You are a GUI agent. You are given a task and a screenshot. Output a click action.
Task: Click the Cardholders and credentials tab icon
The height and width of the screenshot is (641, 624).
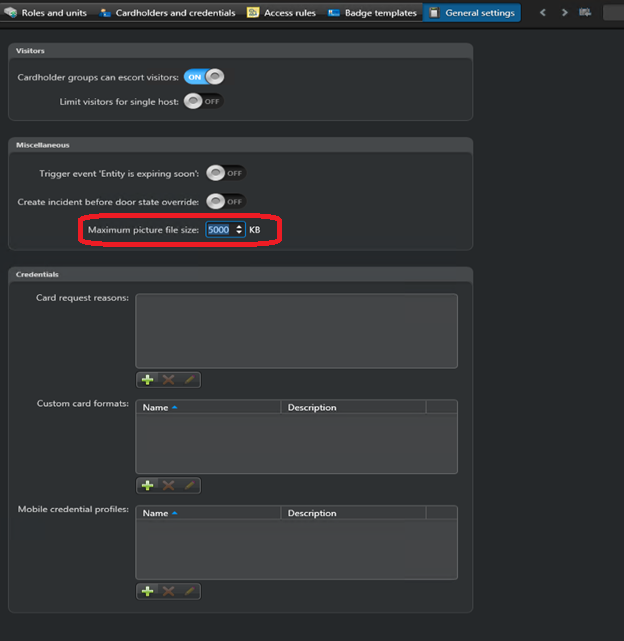[x=105, y=13]
